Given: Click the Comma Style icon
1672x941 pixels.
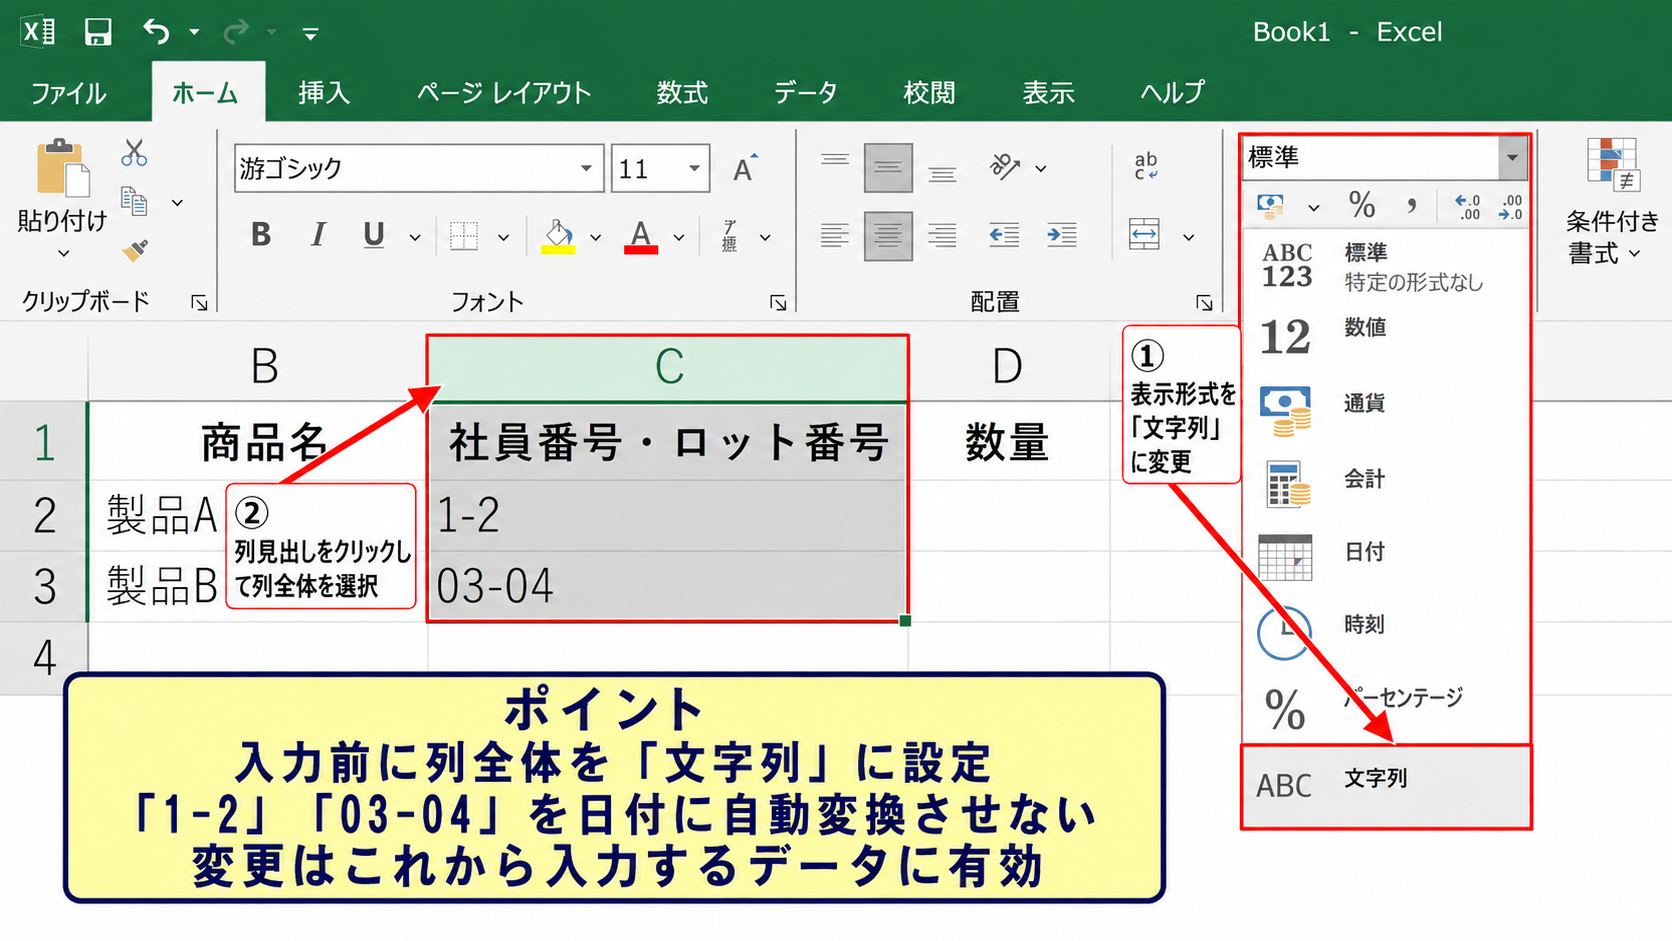Looking at the screenshot, I should (1411, 206).
